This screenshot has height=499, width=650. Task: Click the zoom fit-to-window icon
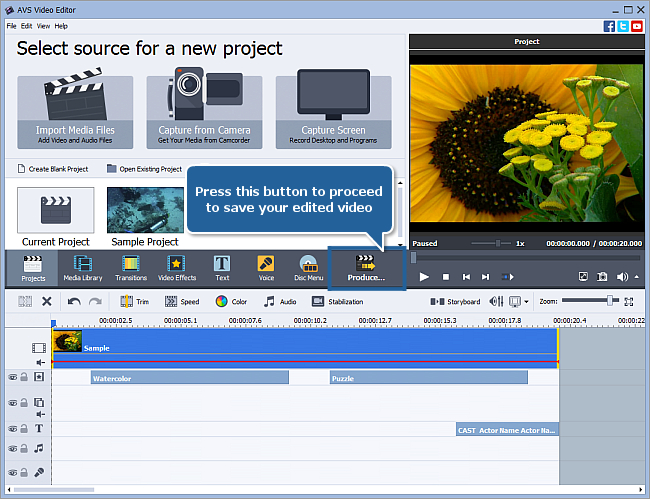point(629,302)
